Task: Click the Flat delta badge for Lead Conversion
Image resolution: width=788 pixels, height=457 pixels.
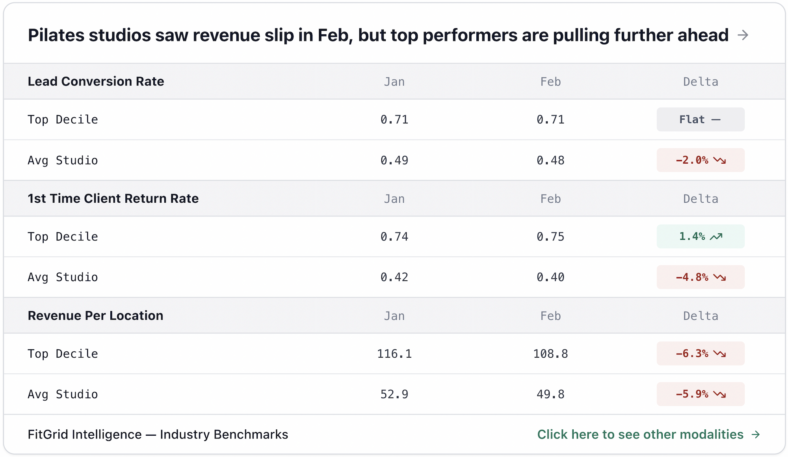Action: click(x=700, y=120)
